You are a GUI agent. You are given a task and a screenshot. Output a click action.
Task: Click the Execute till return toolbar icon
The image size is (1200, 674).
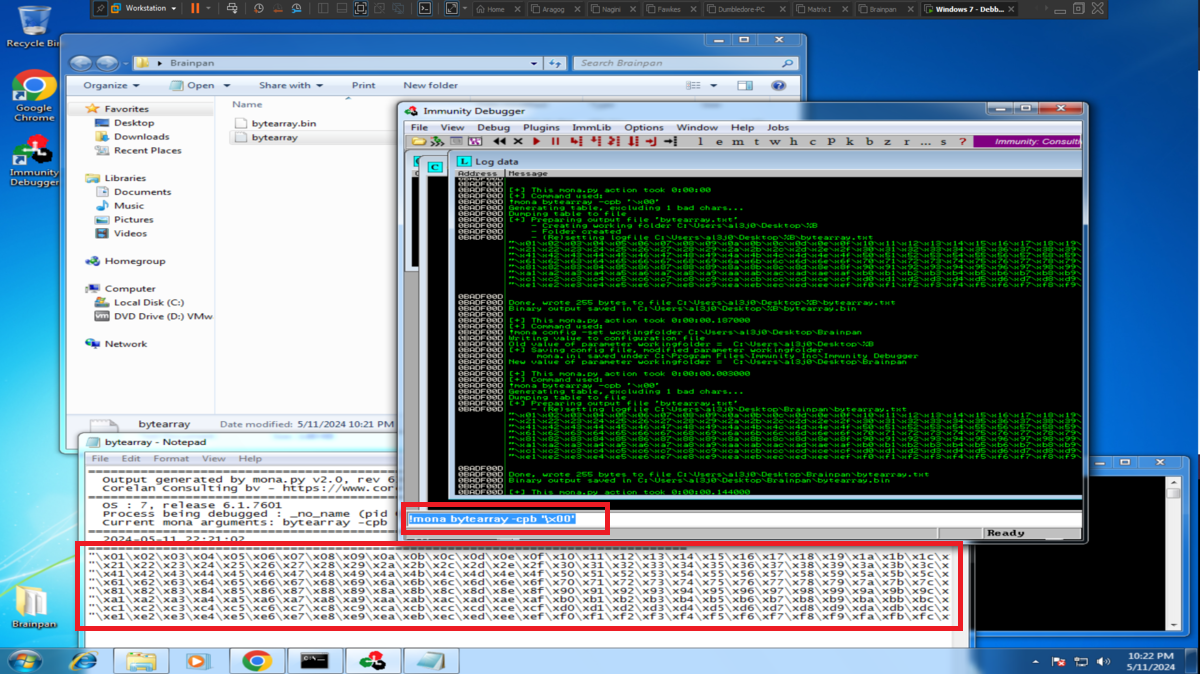[x=651, y=141]
